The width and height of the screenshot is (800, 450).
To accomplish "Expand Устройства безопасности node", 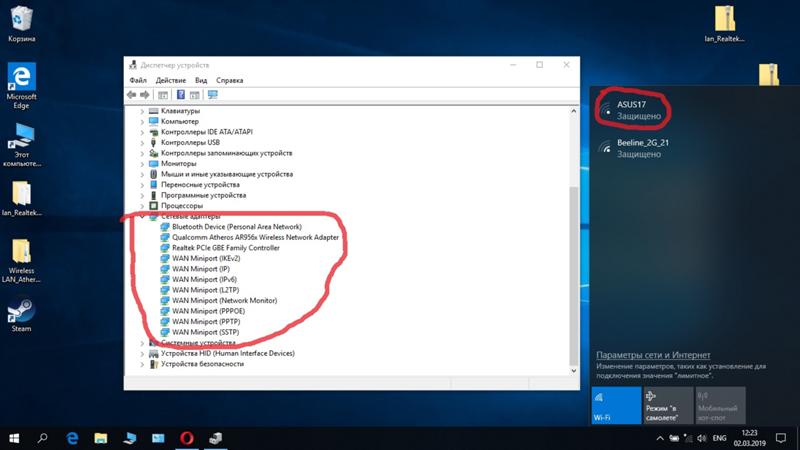I will 142,364.
